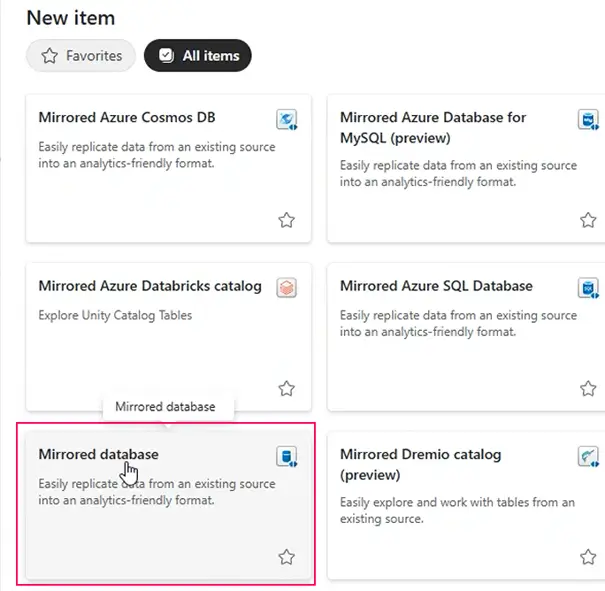Viewport: 605px width, 591px height.
Task: Open the Mirrored Azure Cosmos DB title
Action: tap(127, 117)
